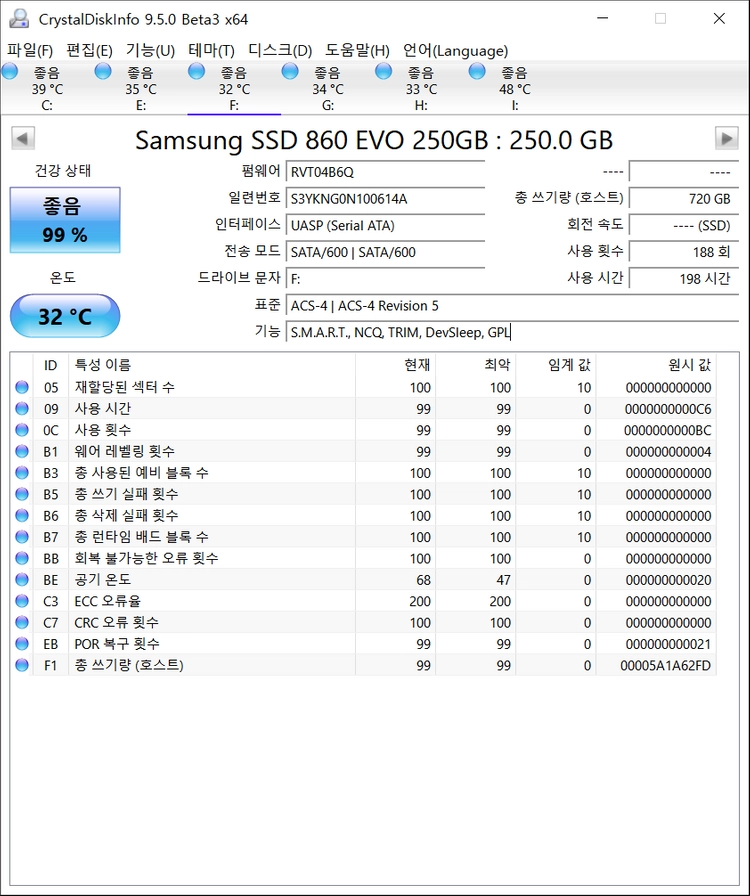Click the features field S.M.A.R.T., NCQ, TRIM
The width and height of the screenshot is (750, 896).
[512, 332]
